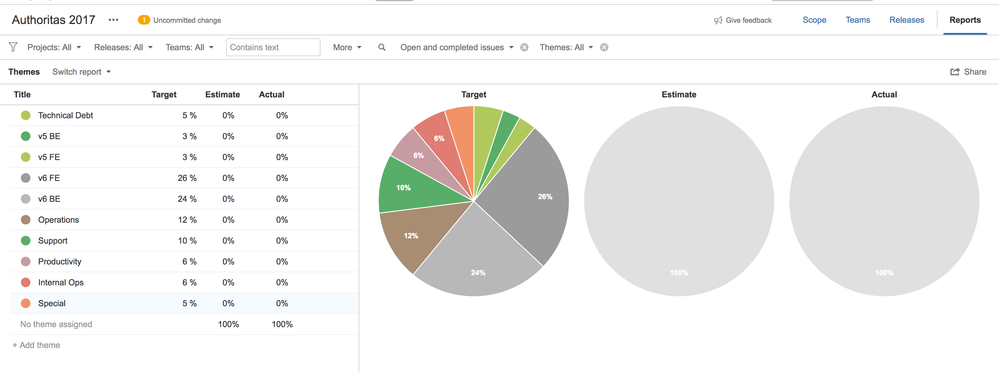Click the filter funnel icon

(13, 47)
